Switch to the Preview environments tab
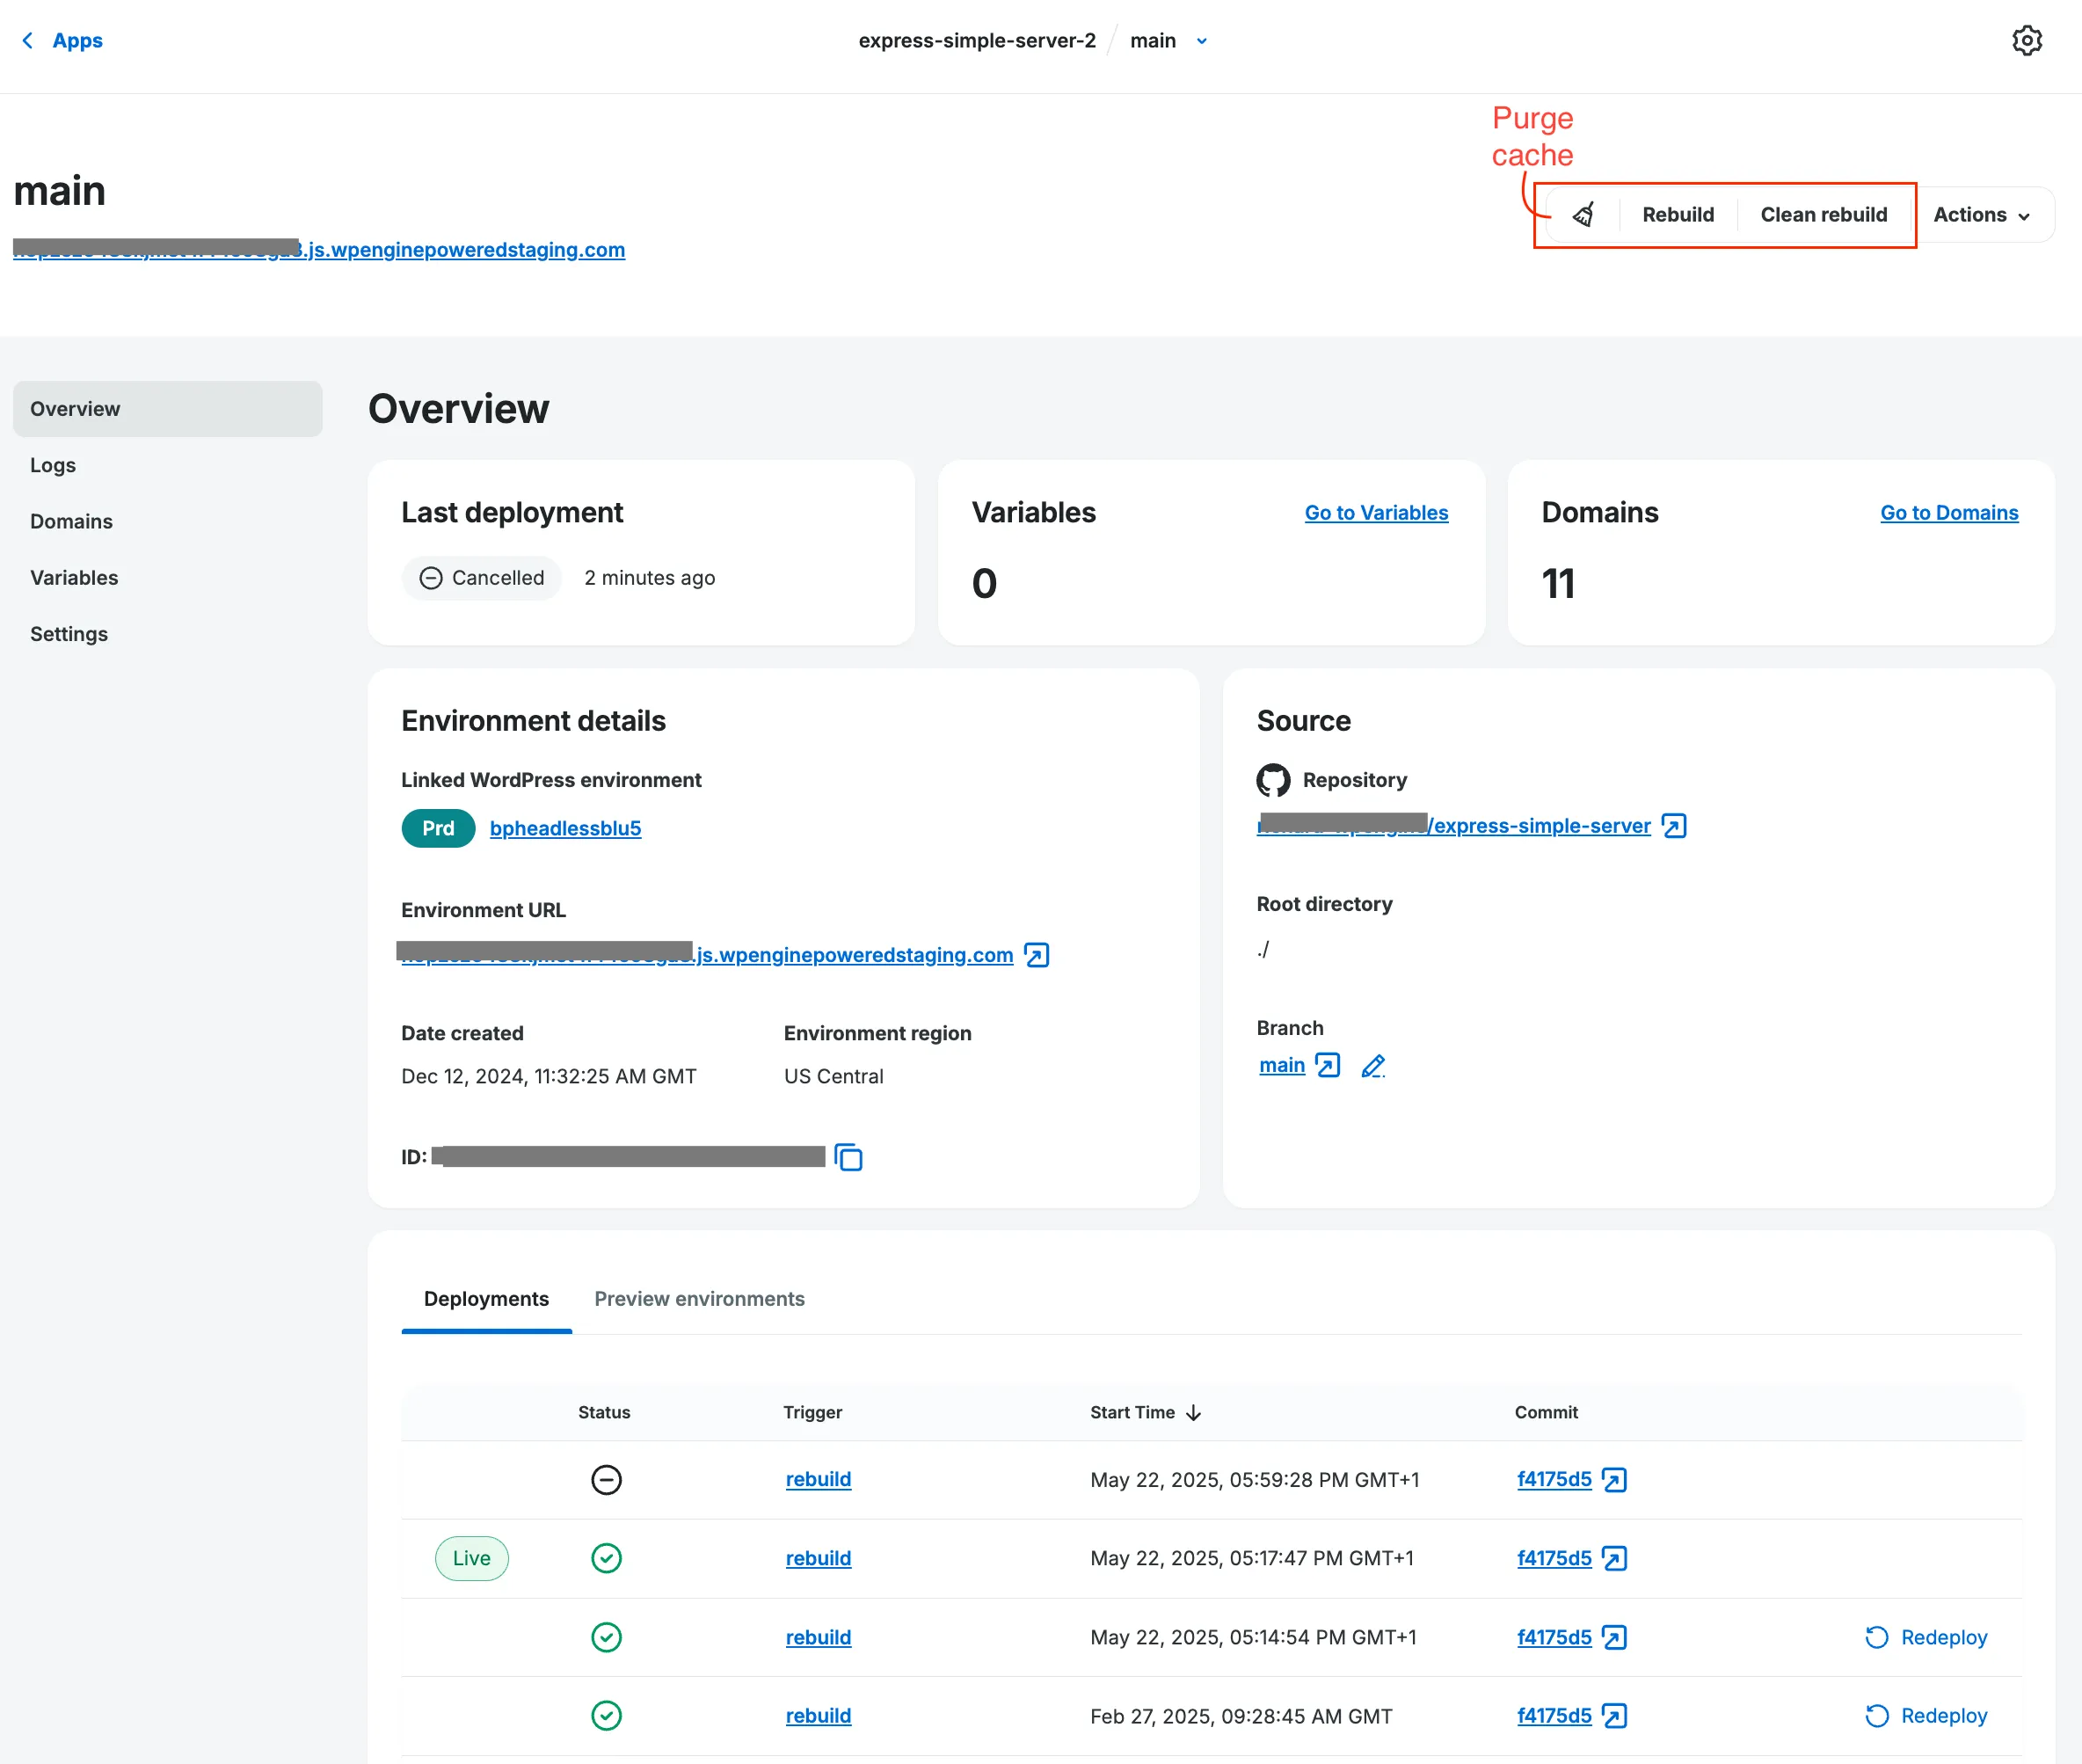Viewport: 2082px width, 1764px height. (699, 1298)
